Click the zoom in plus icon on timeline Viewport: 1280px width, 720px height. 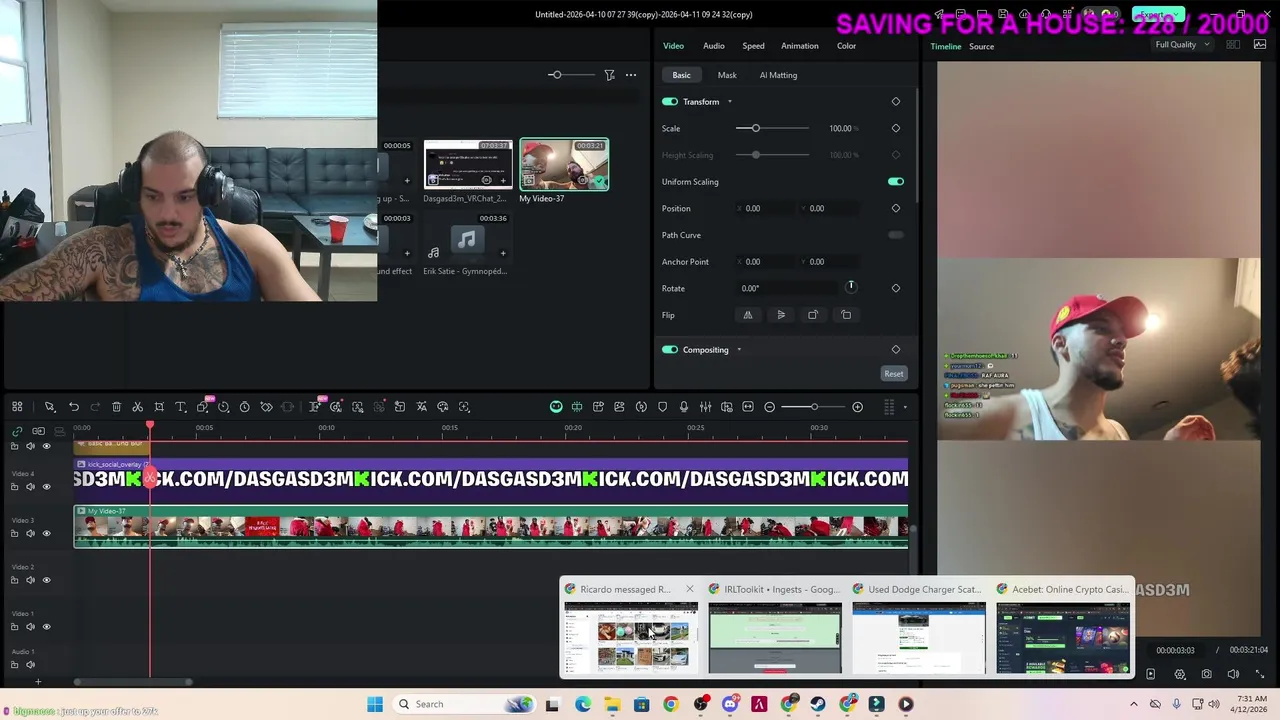[x=857, y=407]
